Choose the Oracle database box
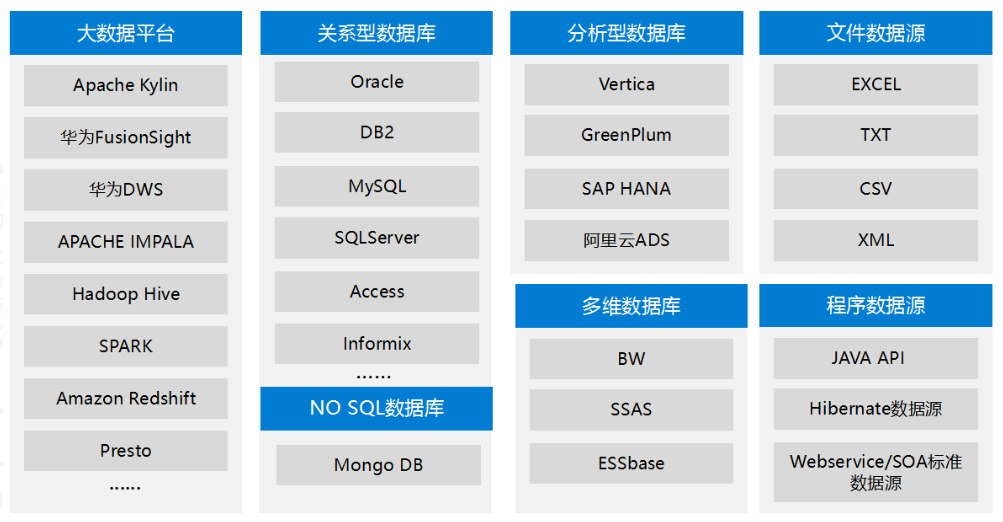Screen dimensions: 1003x522 [x=377, y=82]
